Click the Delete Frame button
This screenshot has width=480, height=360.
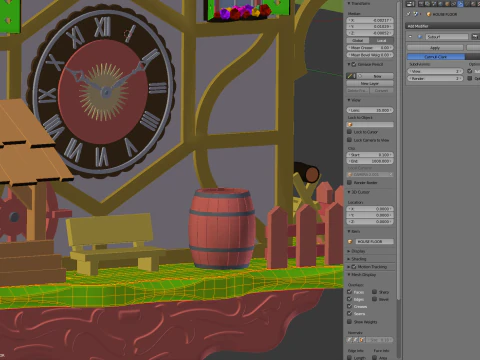pyautogui.click(x=358, y=91)
